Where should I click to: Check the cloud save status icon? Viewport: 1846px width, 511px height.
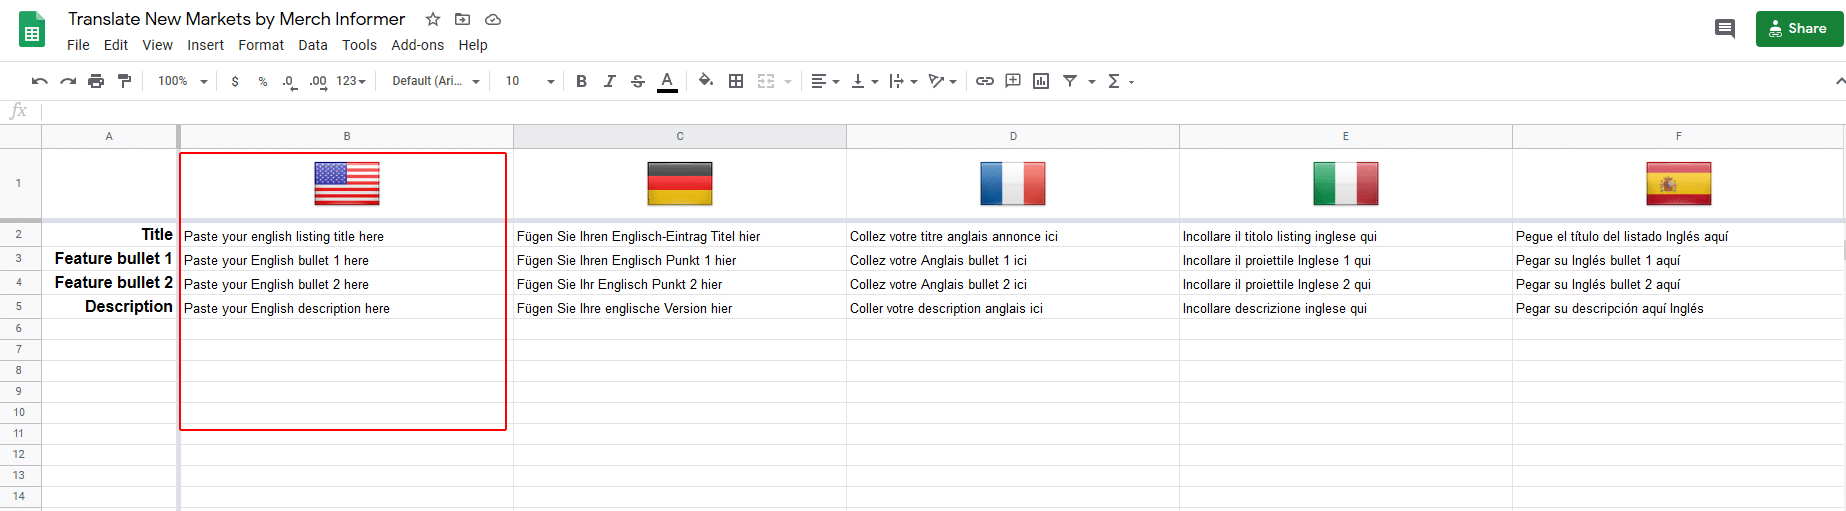pyautogui.click(x=493, y=19)
